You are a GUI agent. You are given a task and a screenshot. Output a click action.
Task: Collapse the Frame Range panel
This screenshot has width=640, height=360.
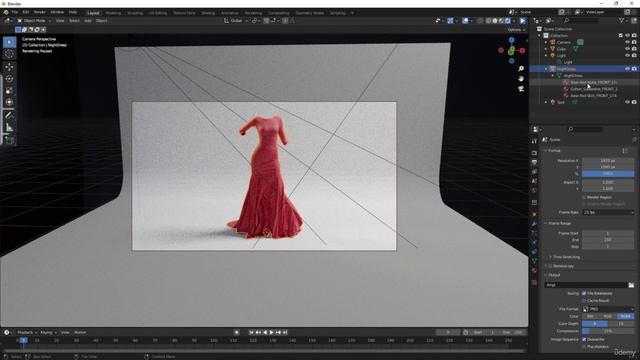[558, 223]
